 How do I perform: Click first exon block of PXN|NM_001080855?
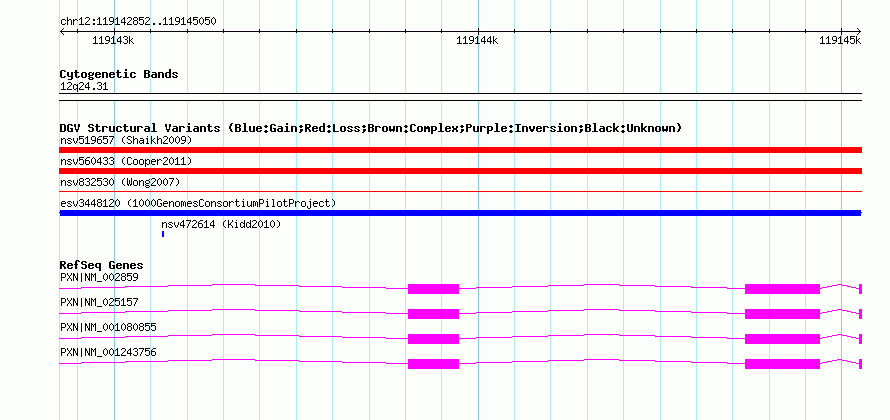click(x=433, y=339)
